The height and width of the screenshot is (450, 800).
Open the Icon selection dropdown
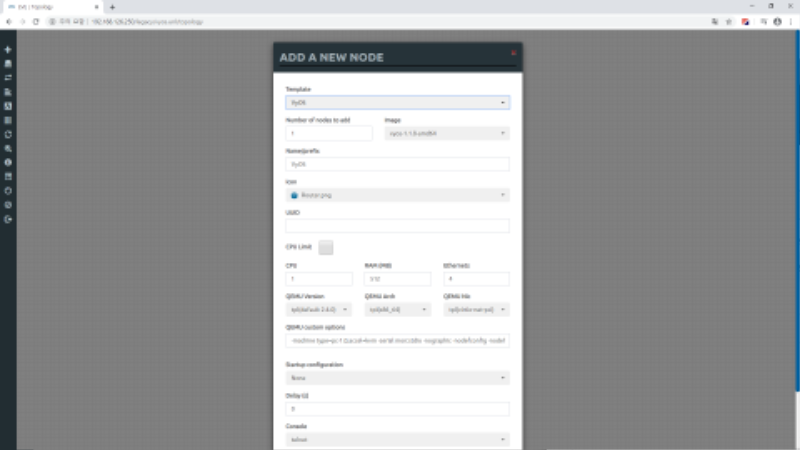(397, 195)
